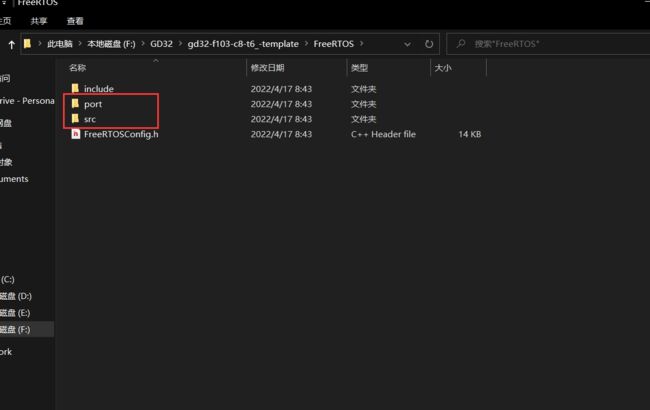The height and width of the screenshot is (410, 650).
Task: Select the src folder icon
Action: point(75,119)
